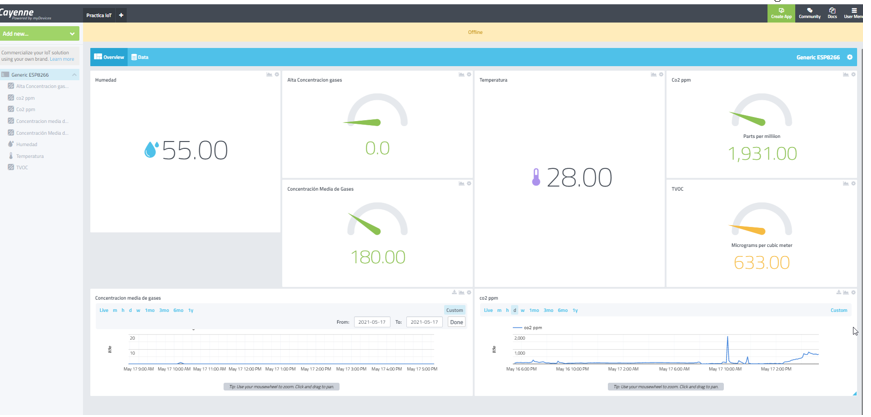Open Temperatura widget chart icon
This screenshot has width=871, height=417.
[x=654, y=74]
